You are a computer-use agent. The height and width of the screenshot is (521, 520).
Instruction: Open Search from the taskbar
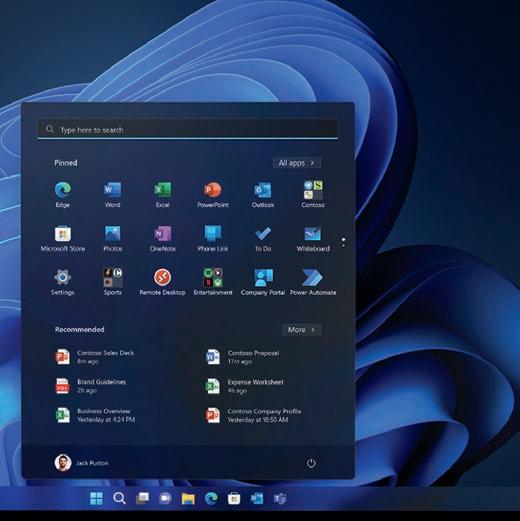click(x=119, y=499)
